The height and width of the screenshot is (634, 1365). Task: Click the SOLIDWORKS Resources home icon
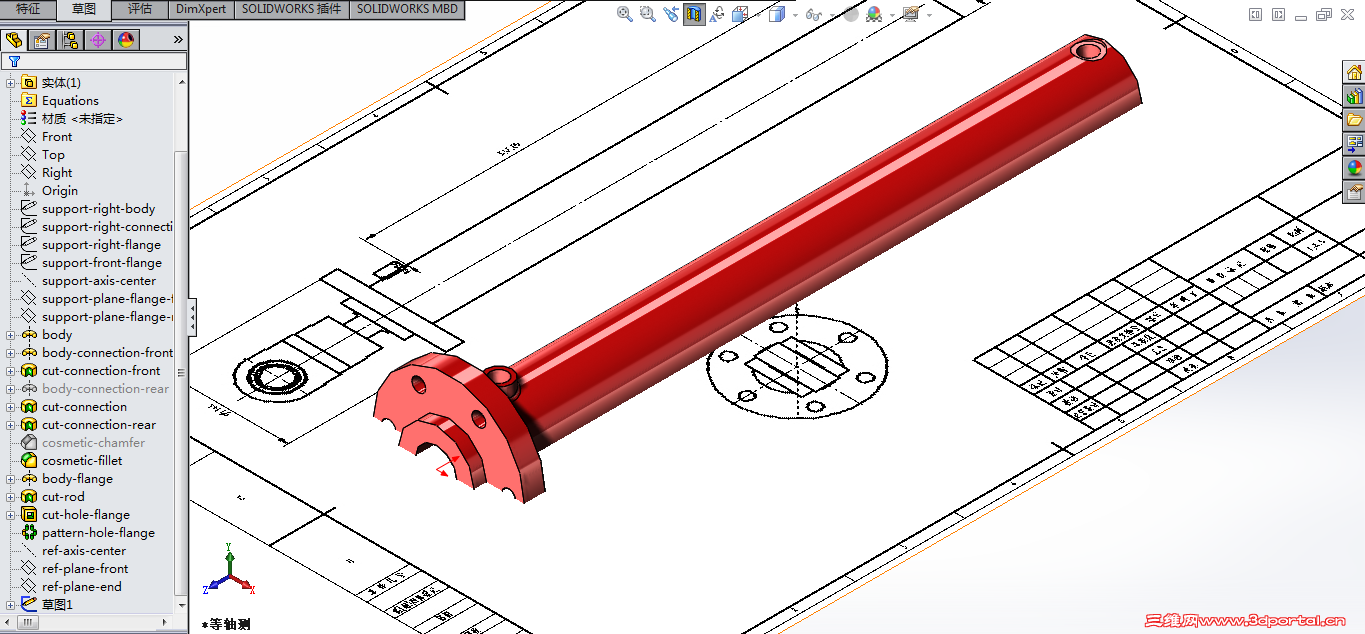tap(1354, 72)
